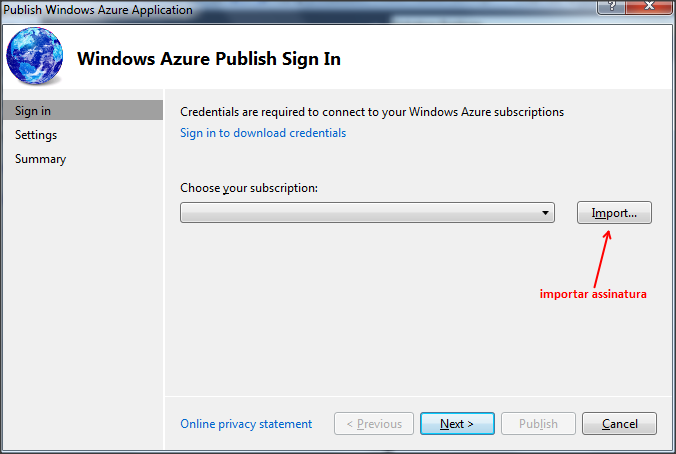This screenshot has width=676, height=454.
Task: Click the Credentials are required message text
Action: pos(372,112)
